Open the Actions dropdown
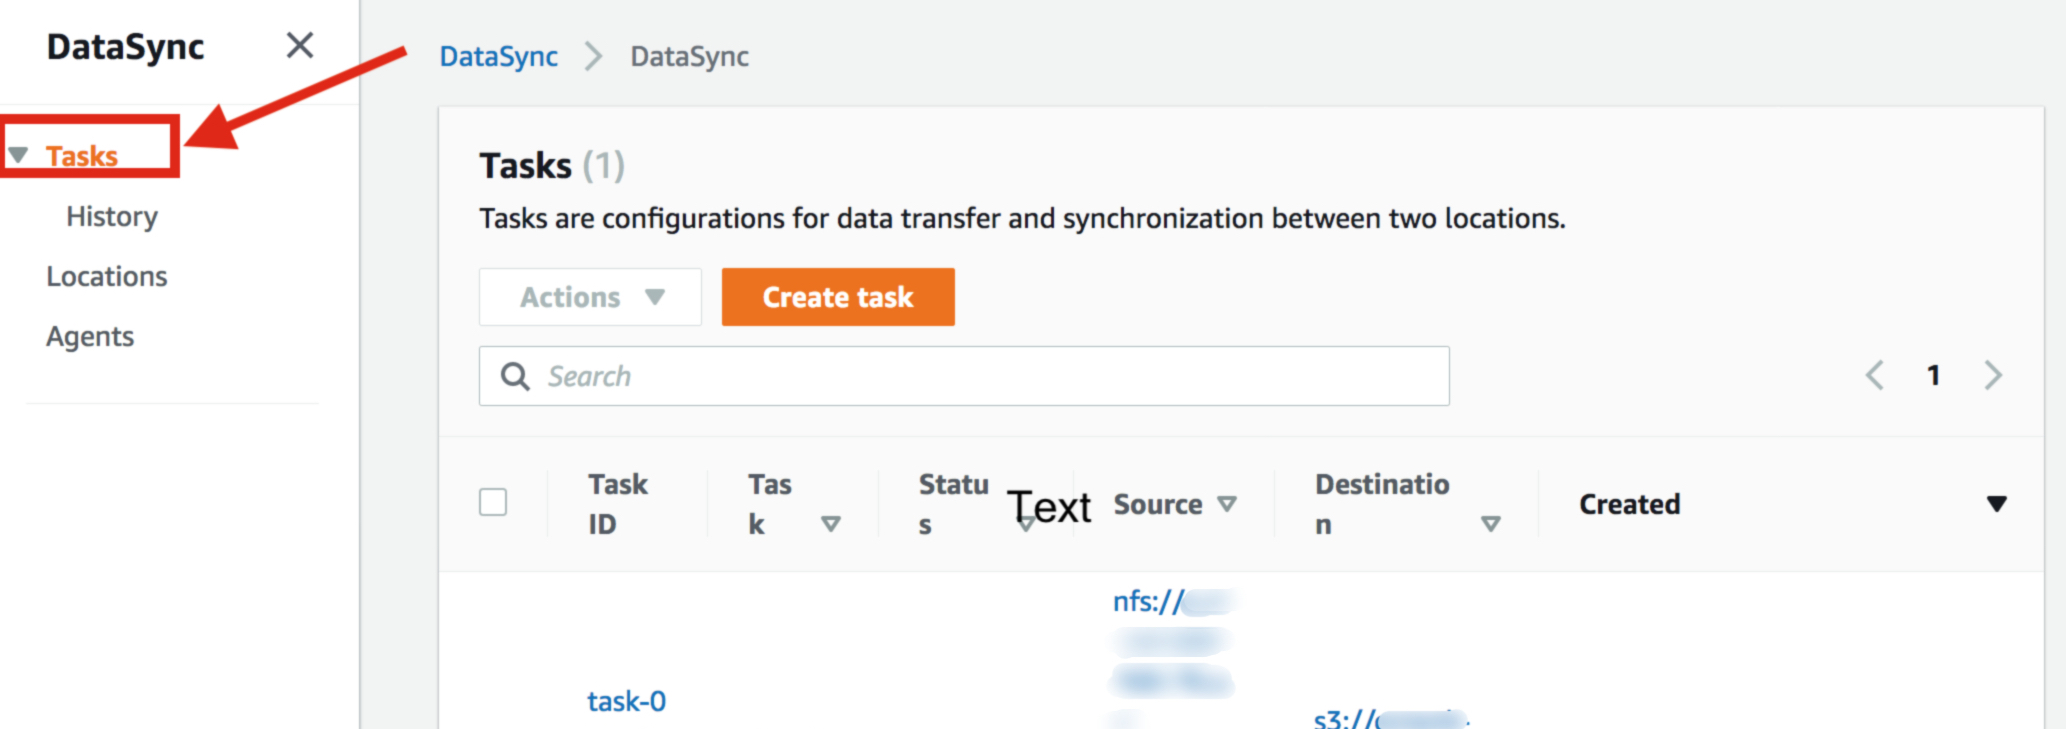2066x729 pixels. coord(590,297)
